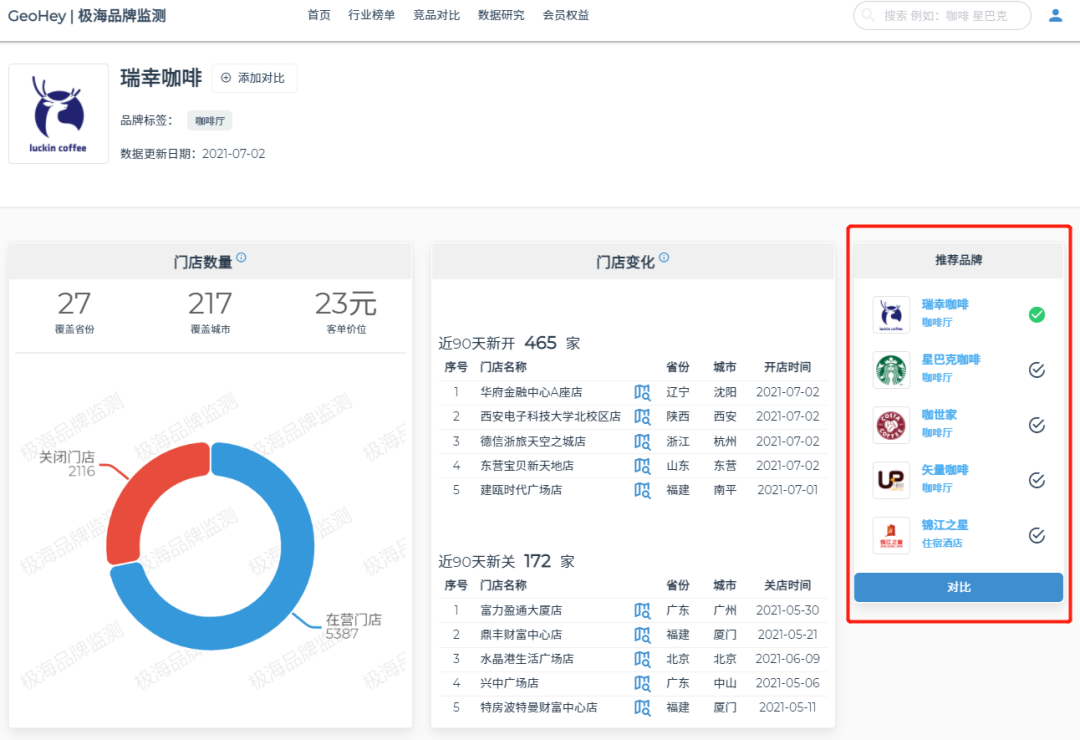This screenshot has width=1080, height=740.
Task: Open map icon for 建瓯时代广场店
Action: 642,490
